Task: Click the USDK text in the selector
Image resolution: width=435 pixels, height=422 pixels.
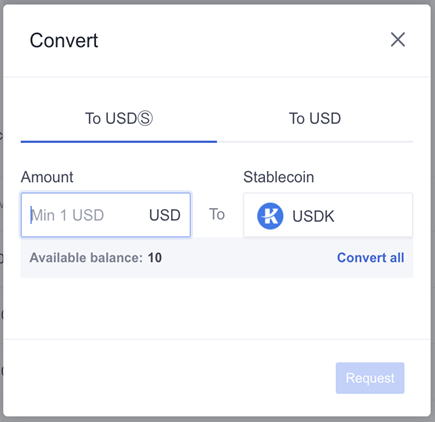Action: [x=313, y=216]
